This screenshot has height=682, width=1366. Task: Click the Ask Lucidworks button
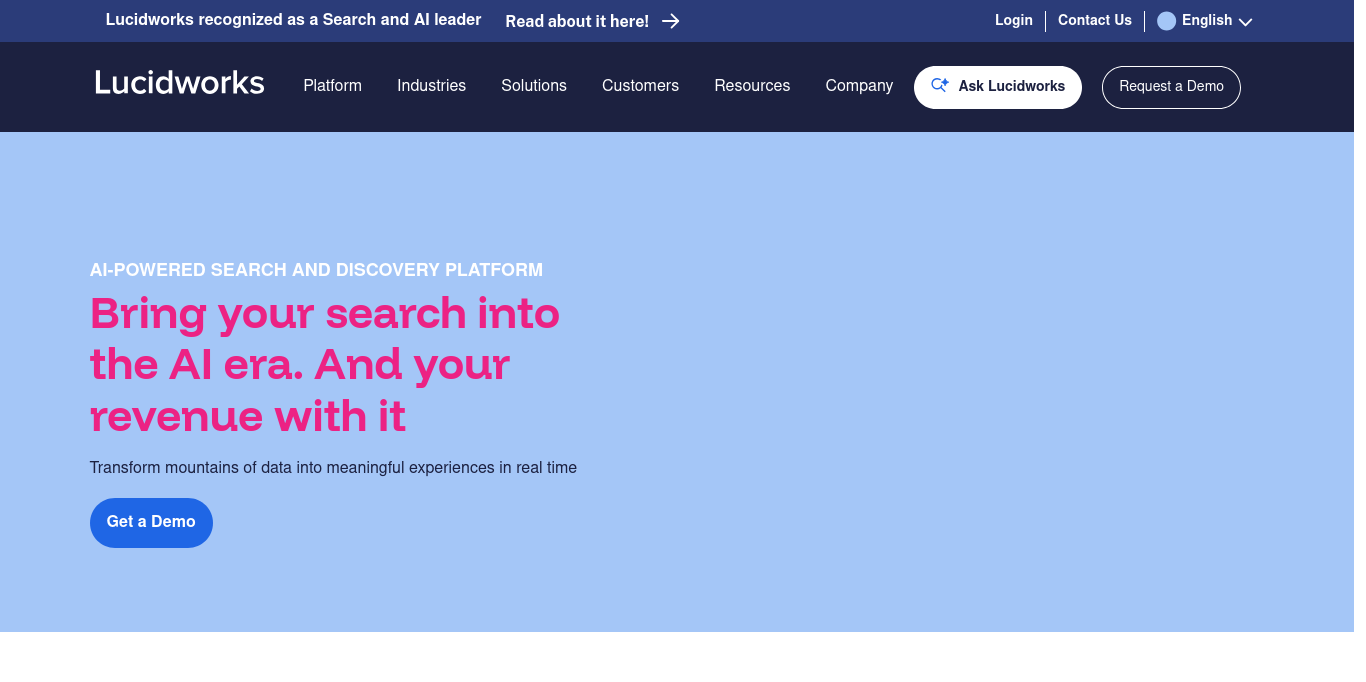[998, 87]
